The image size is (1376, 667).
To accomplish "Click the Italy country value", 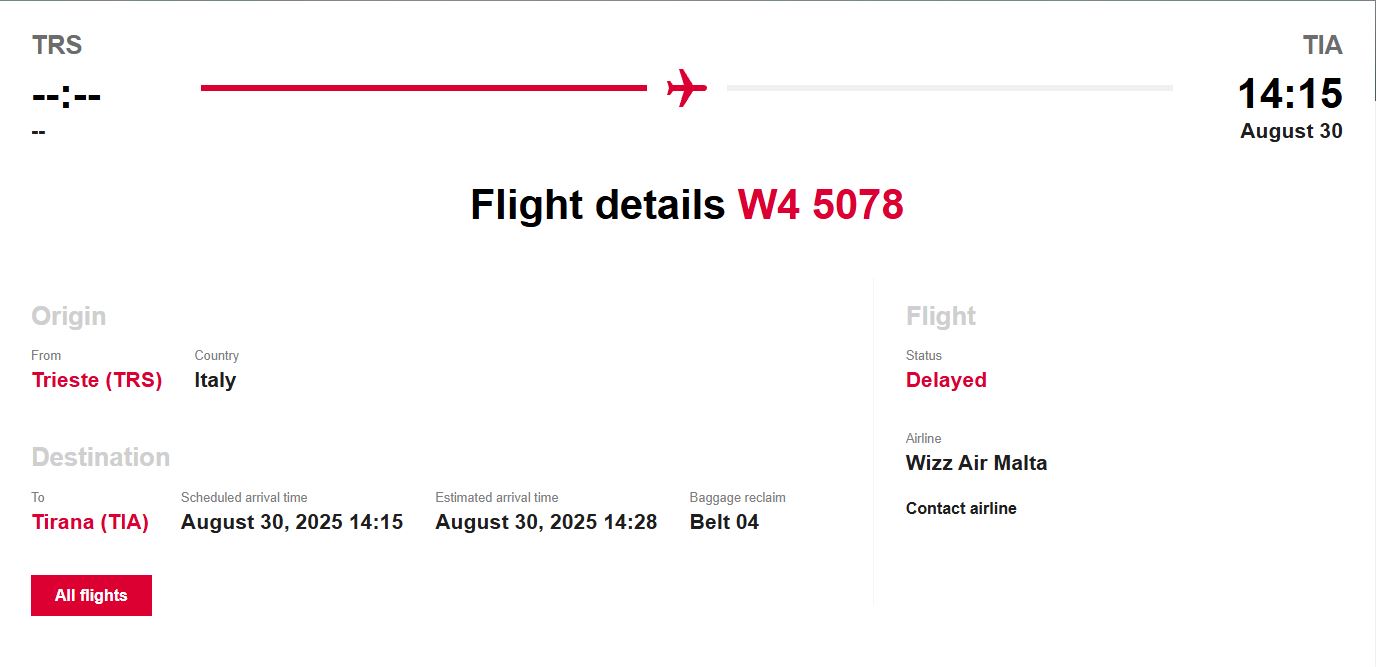I will click(x=215, y=380).
